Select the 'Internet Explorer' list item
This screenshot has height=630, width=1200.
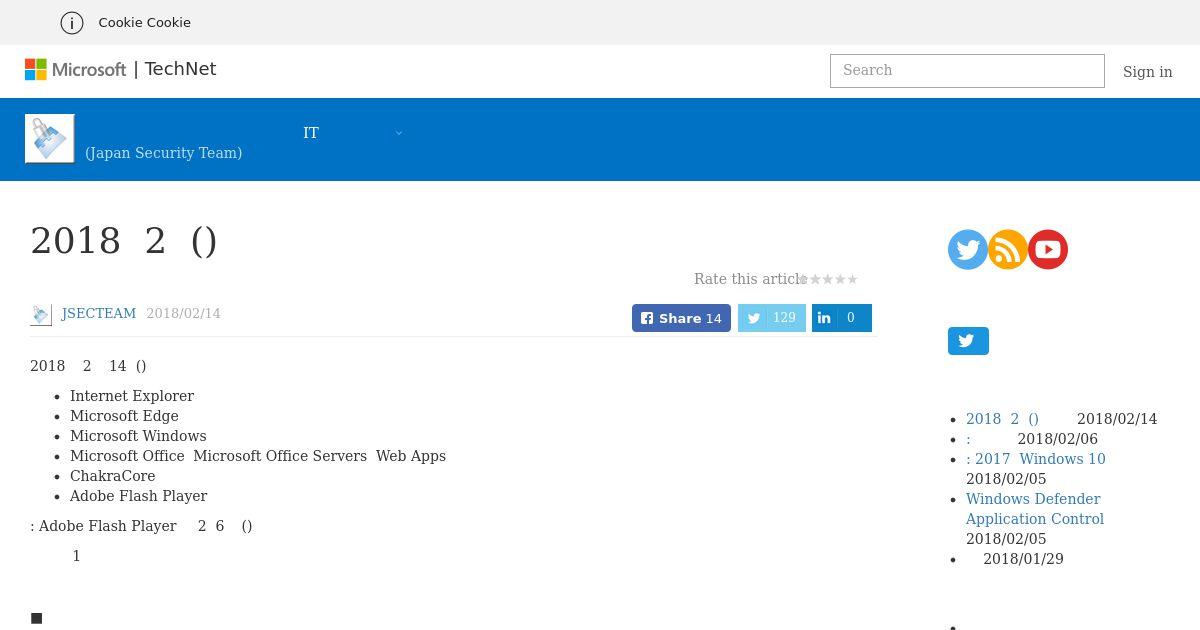click(132, 396)
